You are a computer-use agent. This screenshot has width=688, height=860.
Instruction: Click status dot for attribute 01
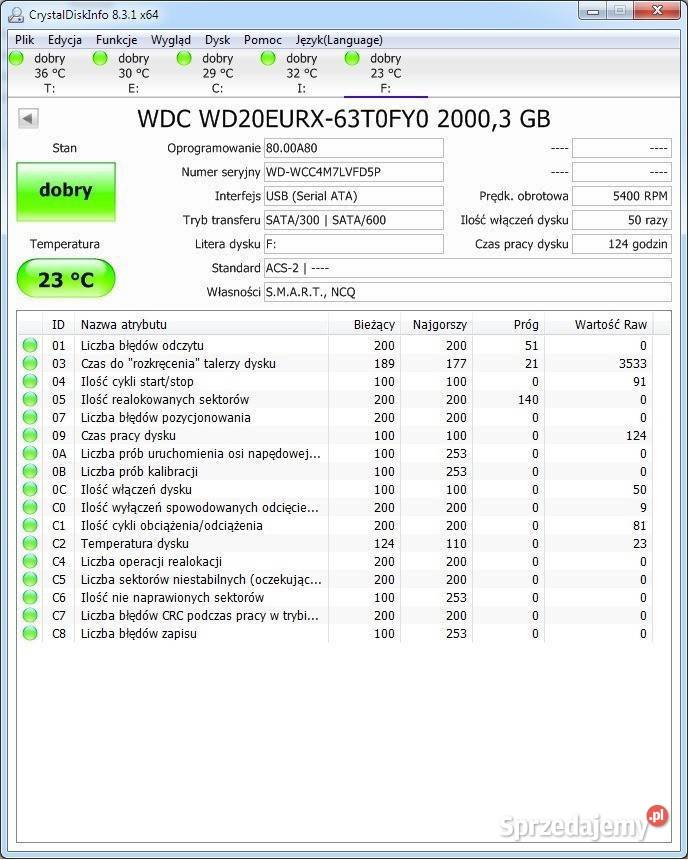pyautogui.click(x=30, y=346)
